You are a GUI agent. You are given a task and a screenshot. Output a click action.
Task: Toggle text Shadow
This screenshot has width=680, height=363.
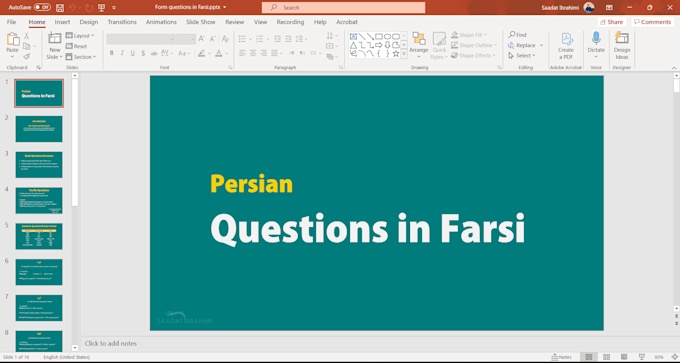pyautogui.click(x=143, y=53)
